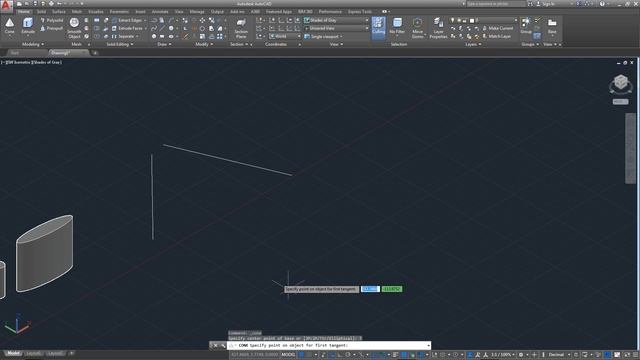Open the World coordinate system dropdown
Screen dimensions: 640x360
point(284,36)
